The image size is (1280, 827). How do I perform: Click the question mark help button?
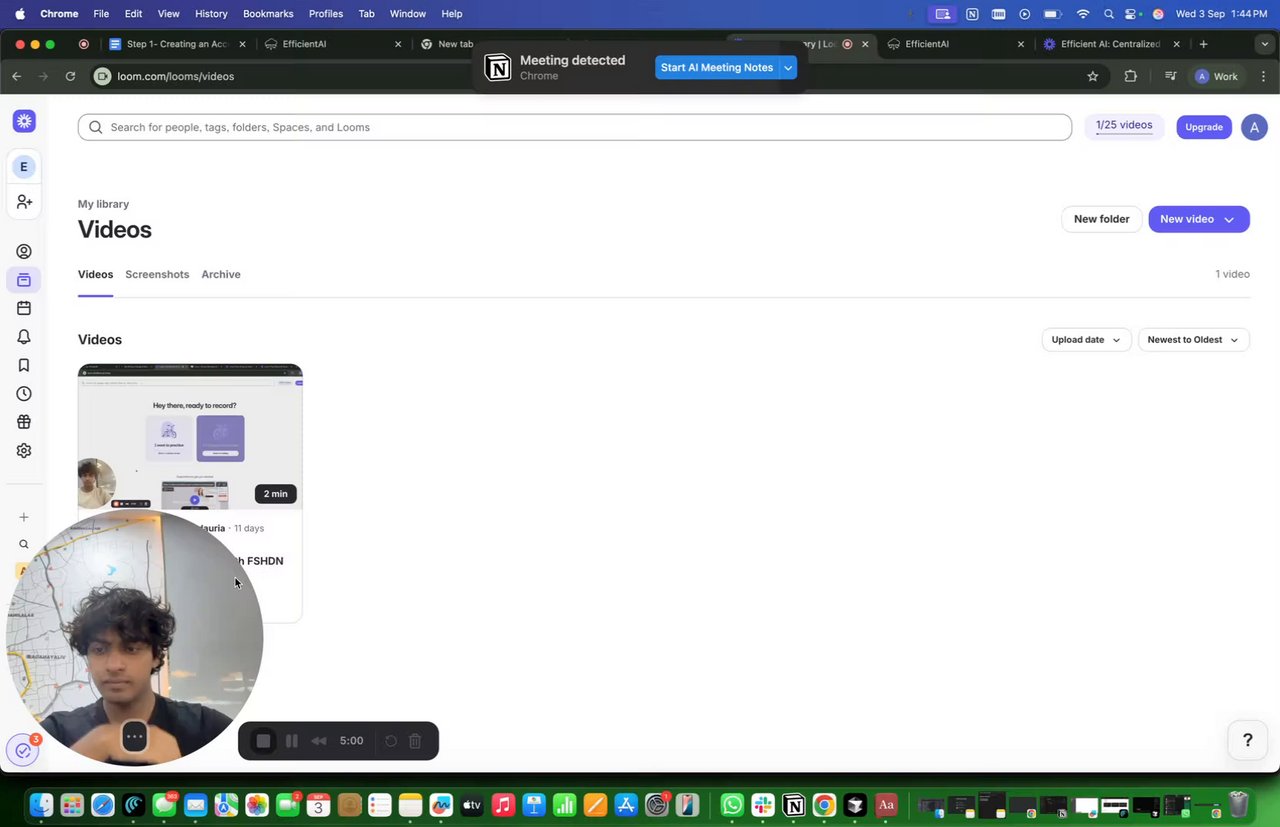pyautogui.click(x=1247, y=740)
